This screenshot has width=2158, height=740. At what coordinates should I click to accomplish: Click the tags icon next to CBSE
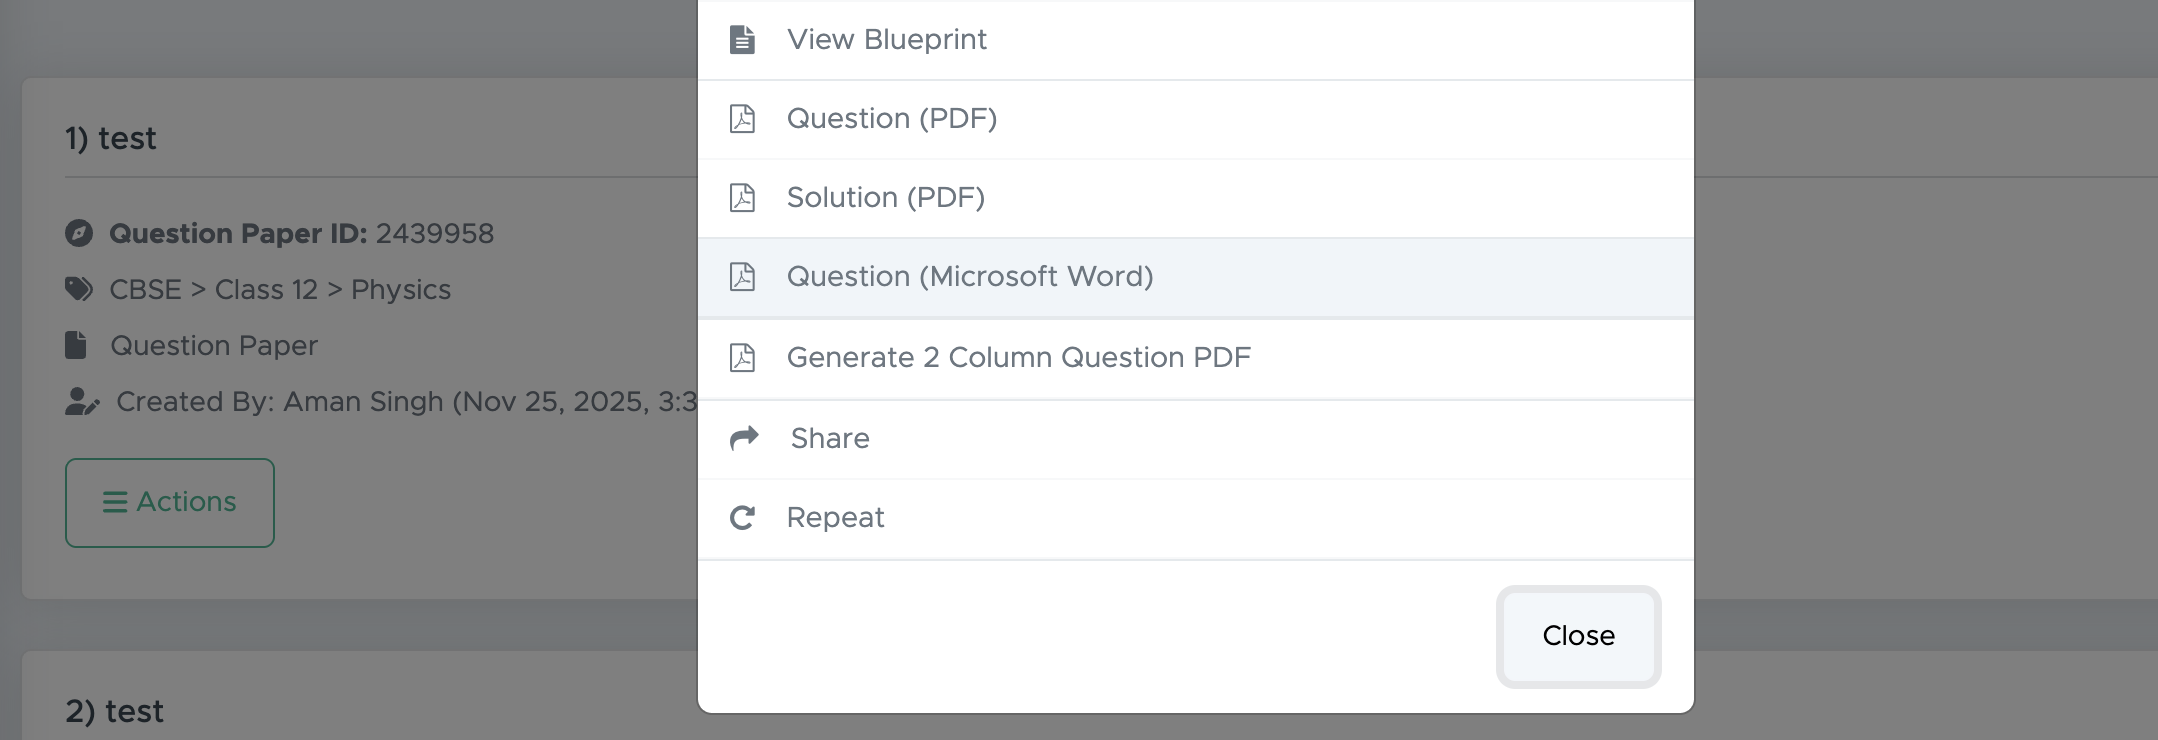(79, 290)
